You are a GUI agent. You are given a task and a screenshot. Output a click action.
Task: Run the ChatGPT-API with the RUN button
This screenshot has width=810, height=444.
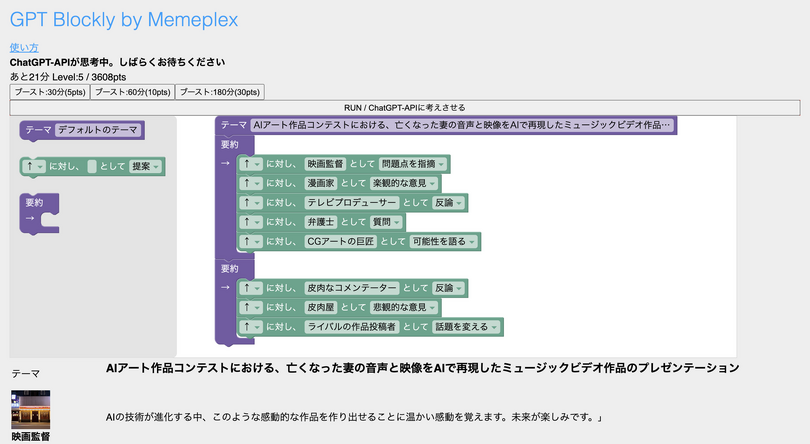click(x=404, y=108)
